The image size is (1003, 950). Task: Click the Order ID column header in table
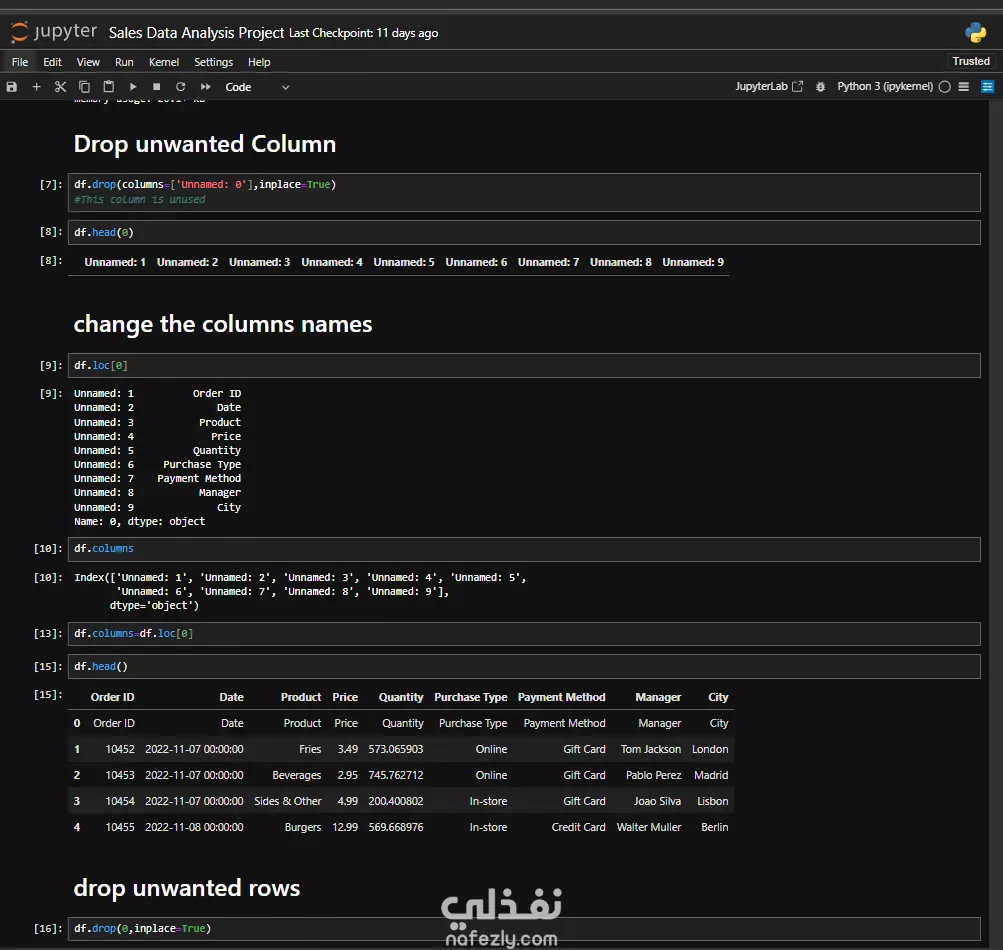pyautogui.click(x=113, y=697)
